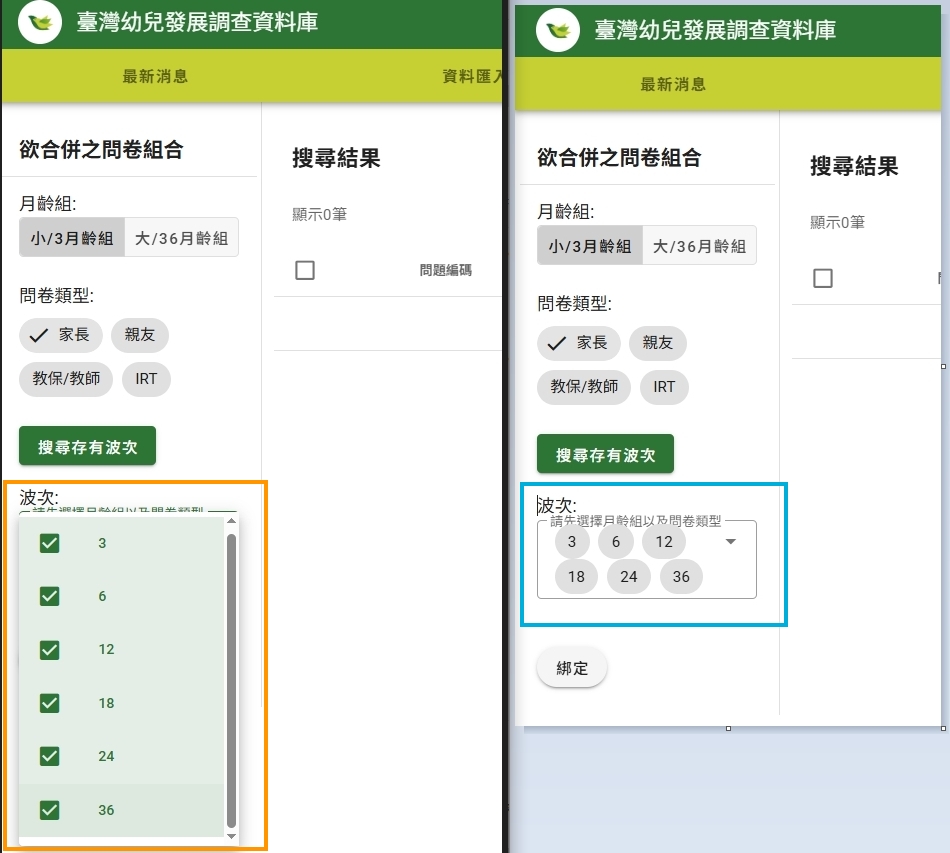This screenshot has height=853, width=950.
Task: Click the bird logo in the left window header
Action: point(40,22)
